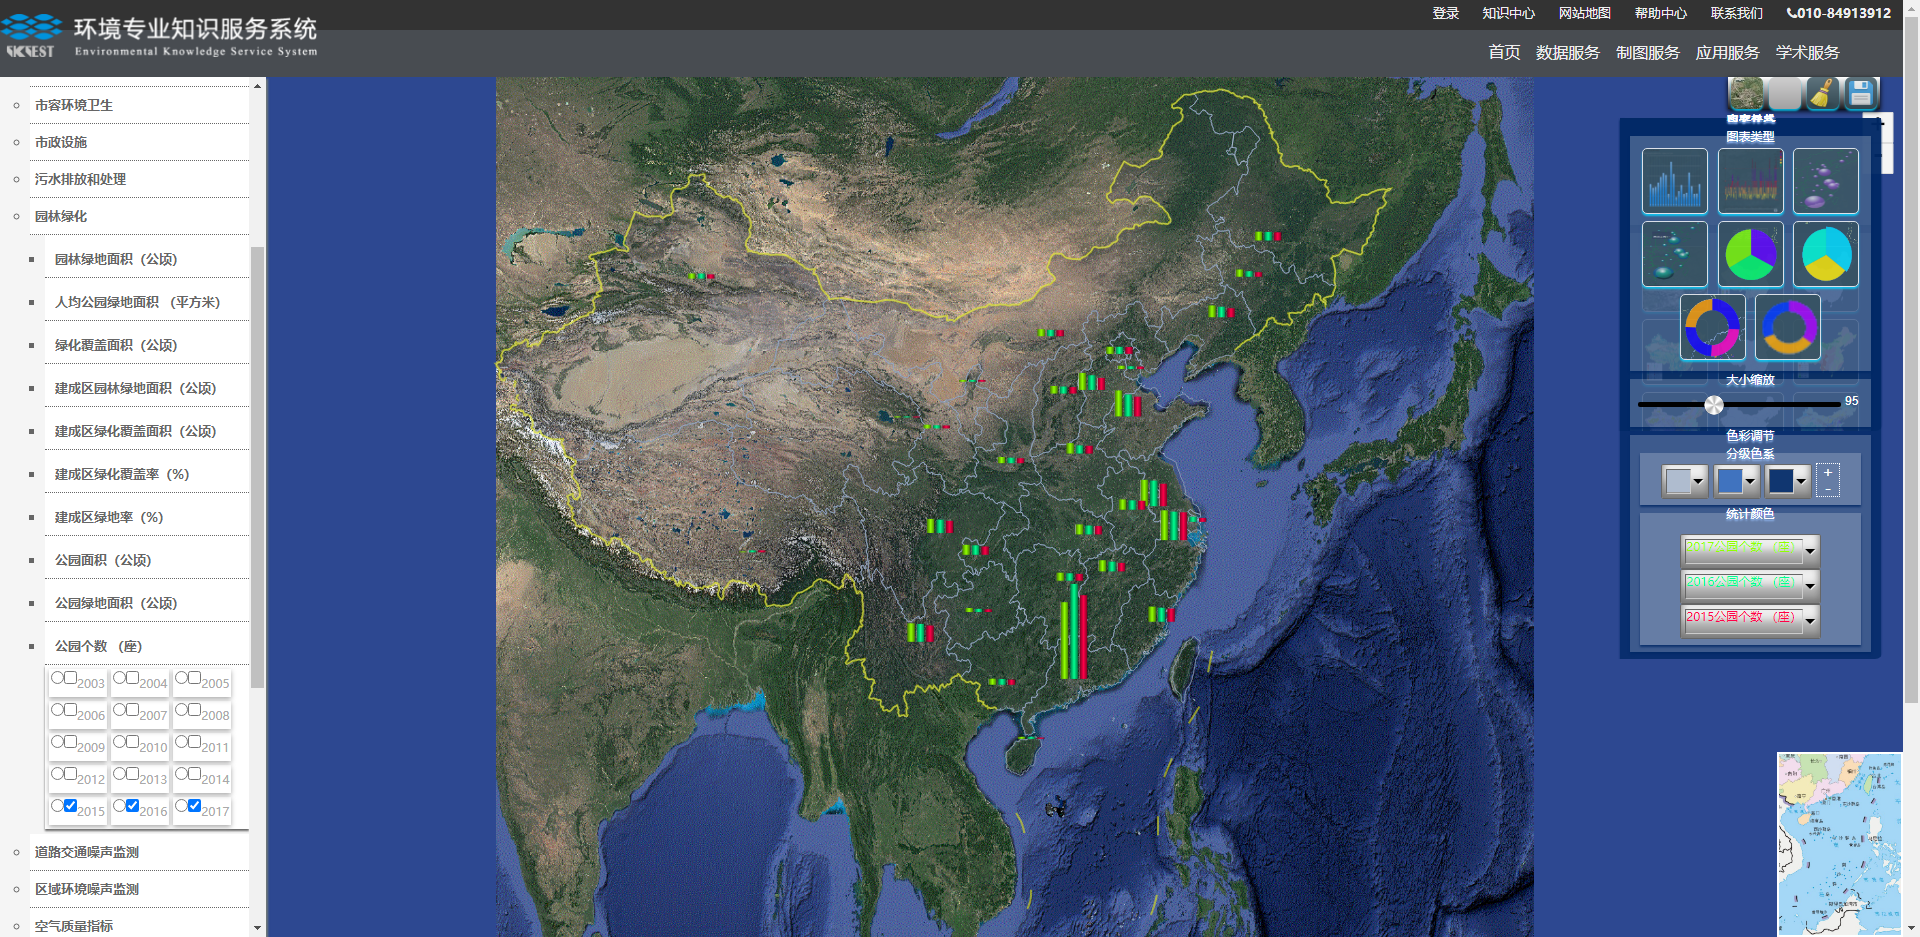Expand the 道路交通噪声监测 category
This screenshot has width=1920, height=937.
[x=87, y=852]
